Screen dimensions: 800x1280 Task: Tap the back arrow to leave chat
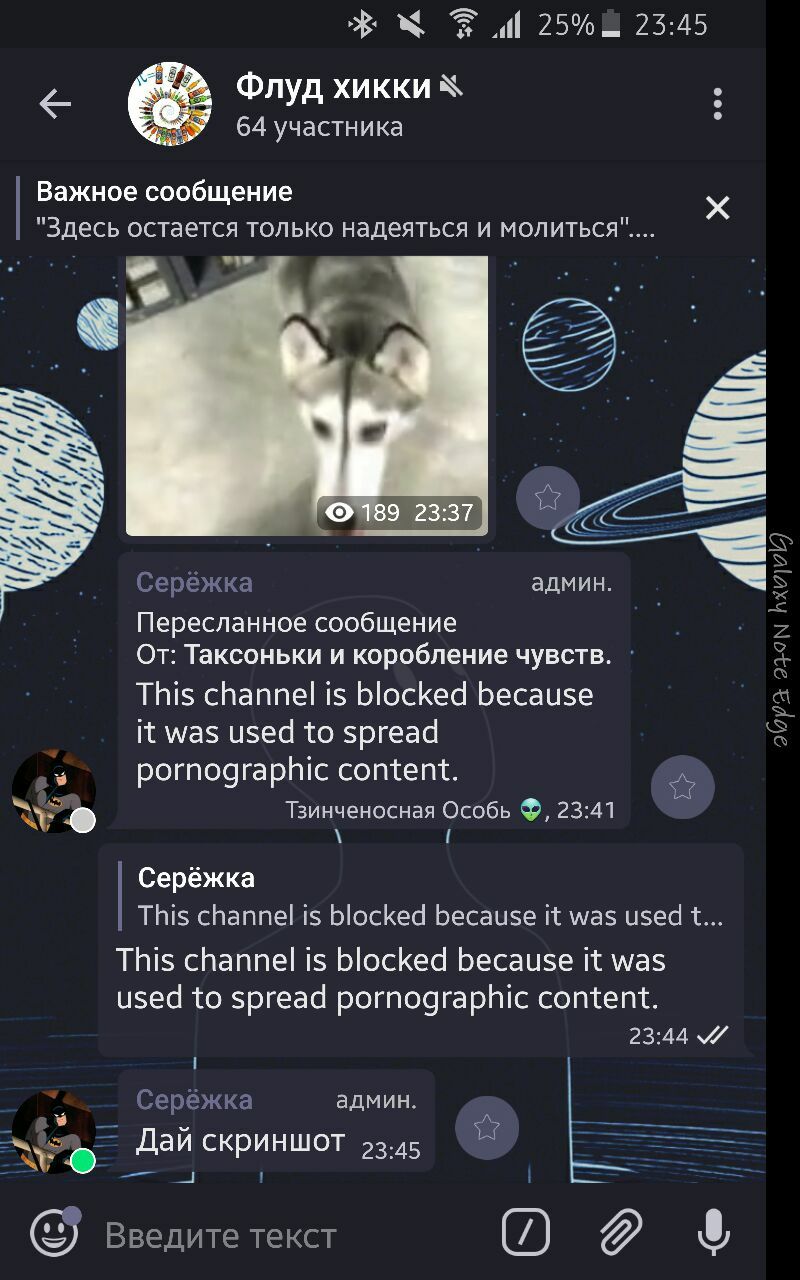coord(55,104)
